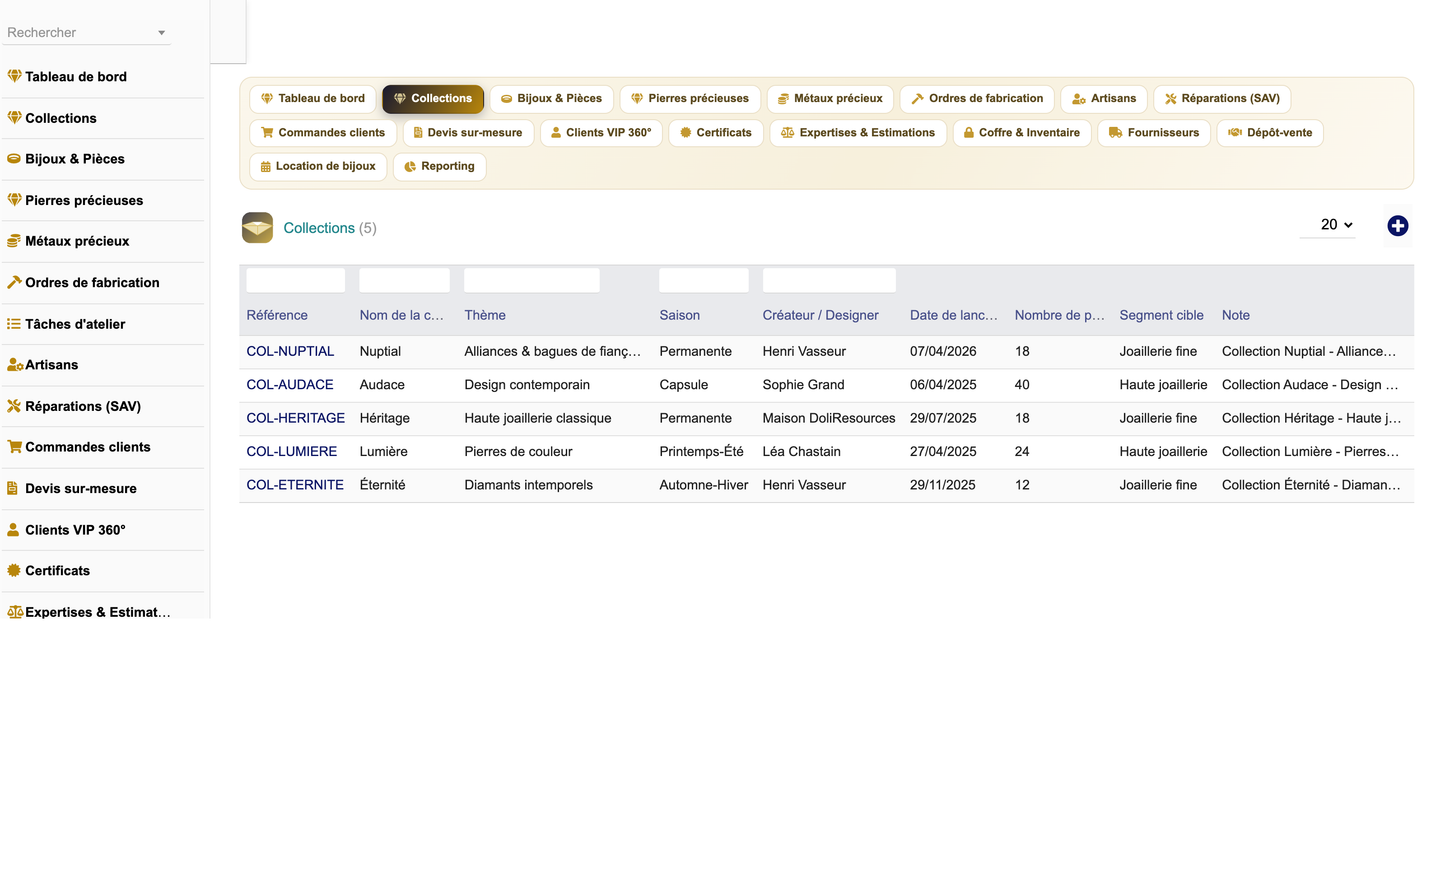Click the Créateur / Designer filter input field
Screen dimensions: 1445x894
(828, 281)
